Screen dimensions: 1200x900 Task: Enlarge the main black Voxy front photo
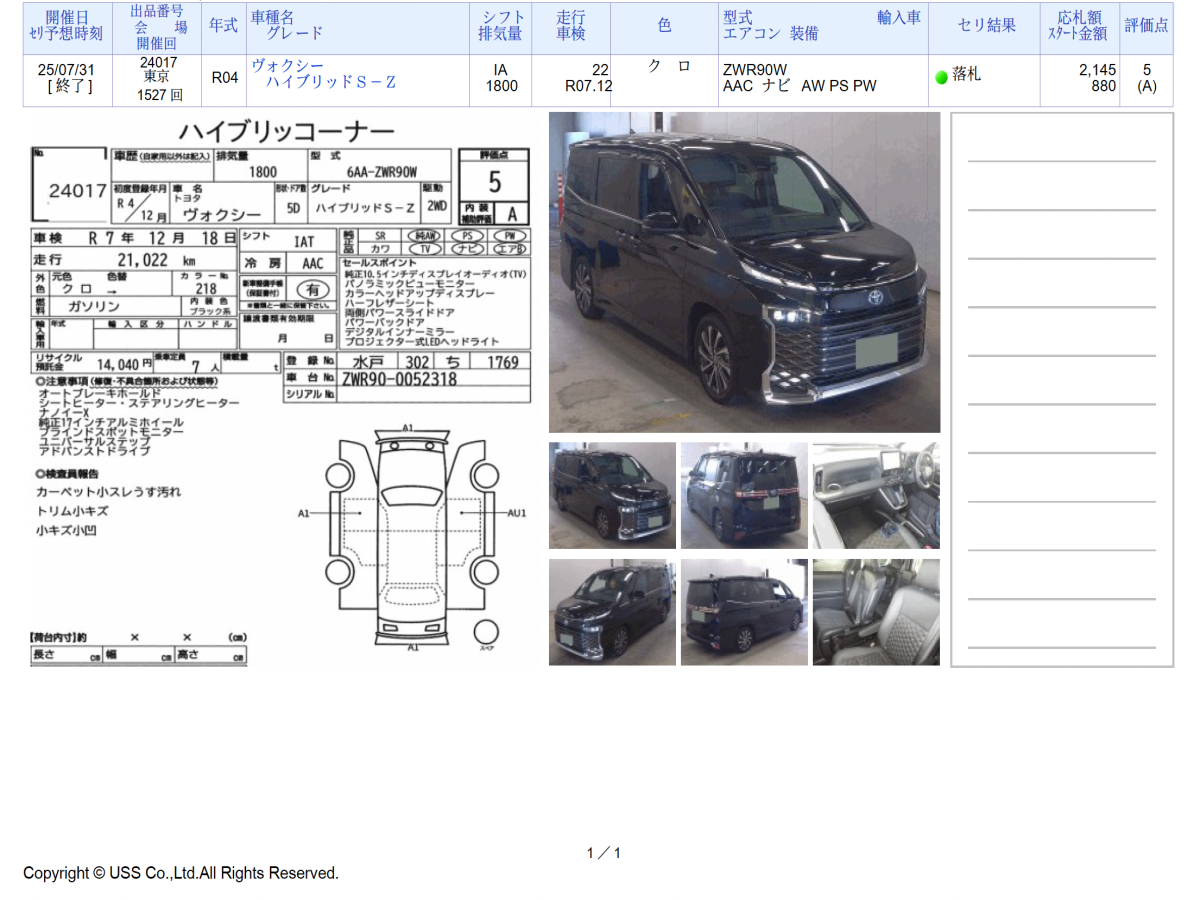[x=744, y=272]
